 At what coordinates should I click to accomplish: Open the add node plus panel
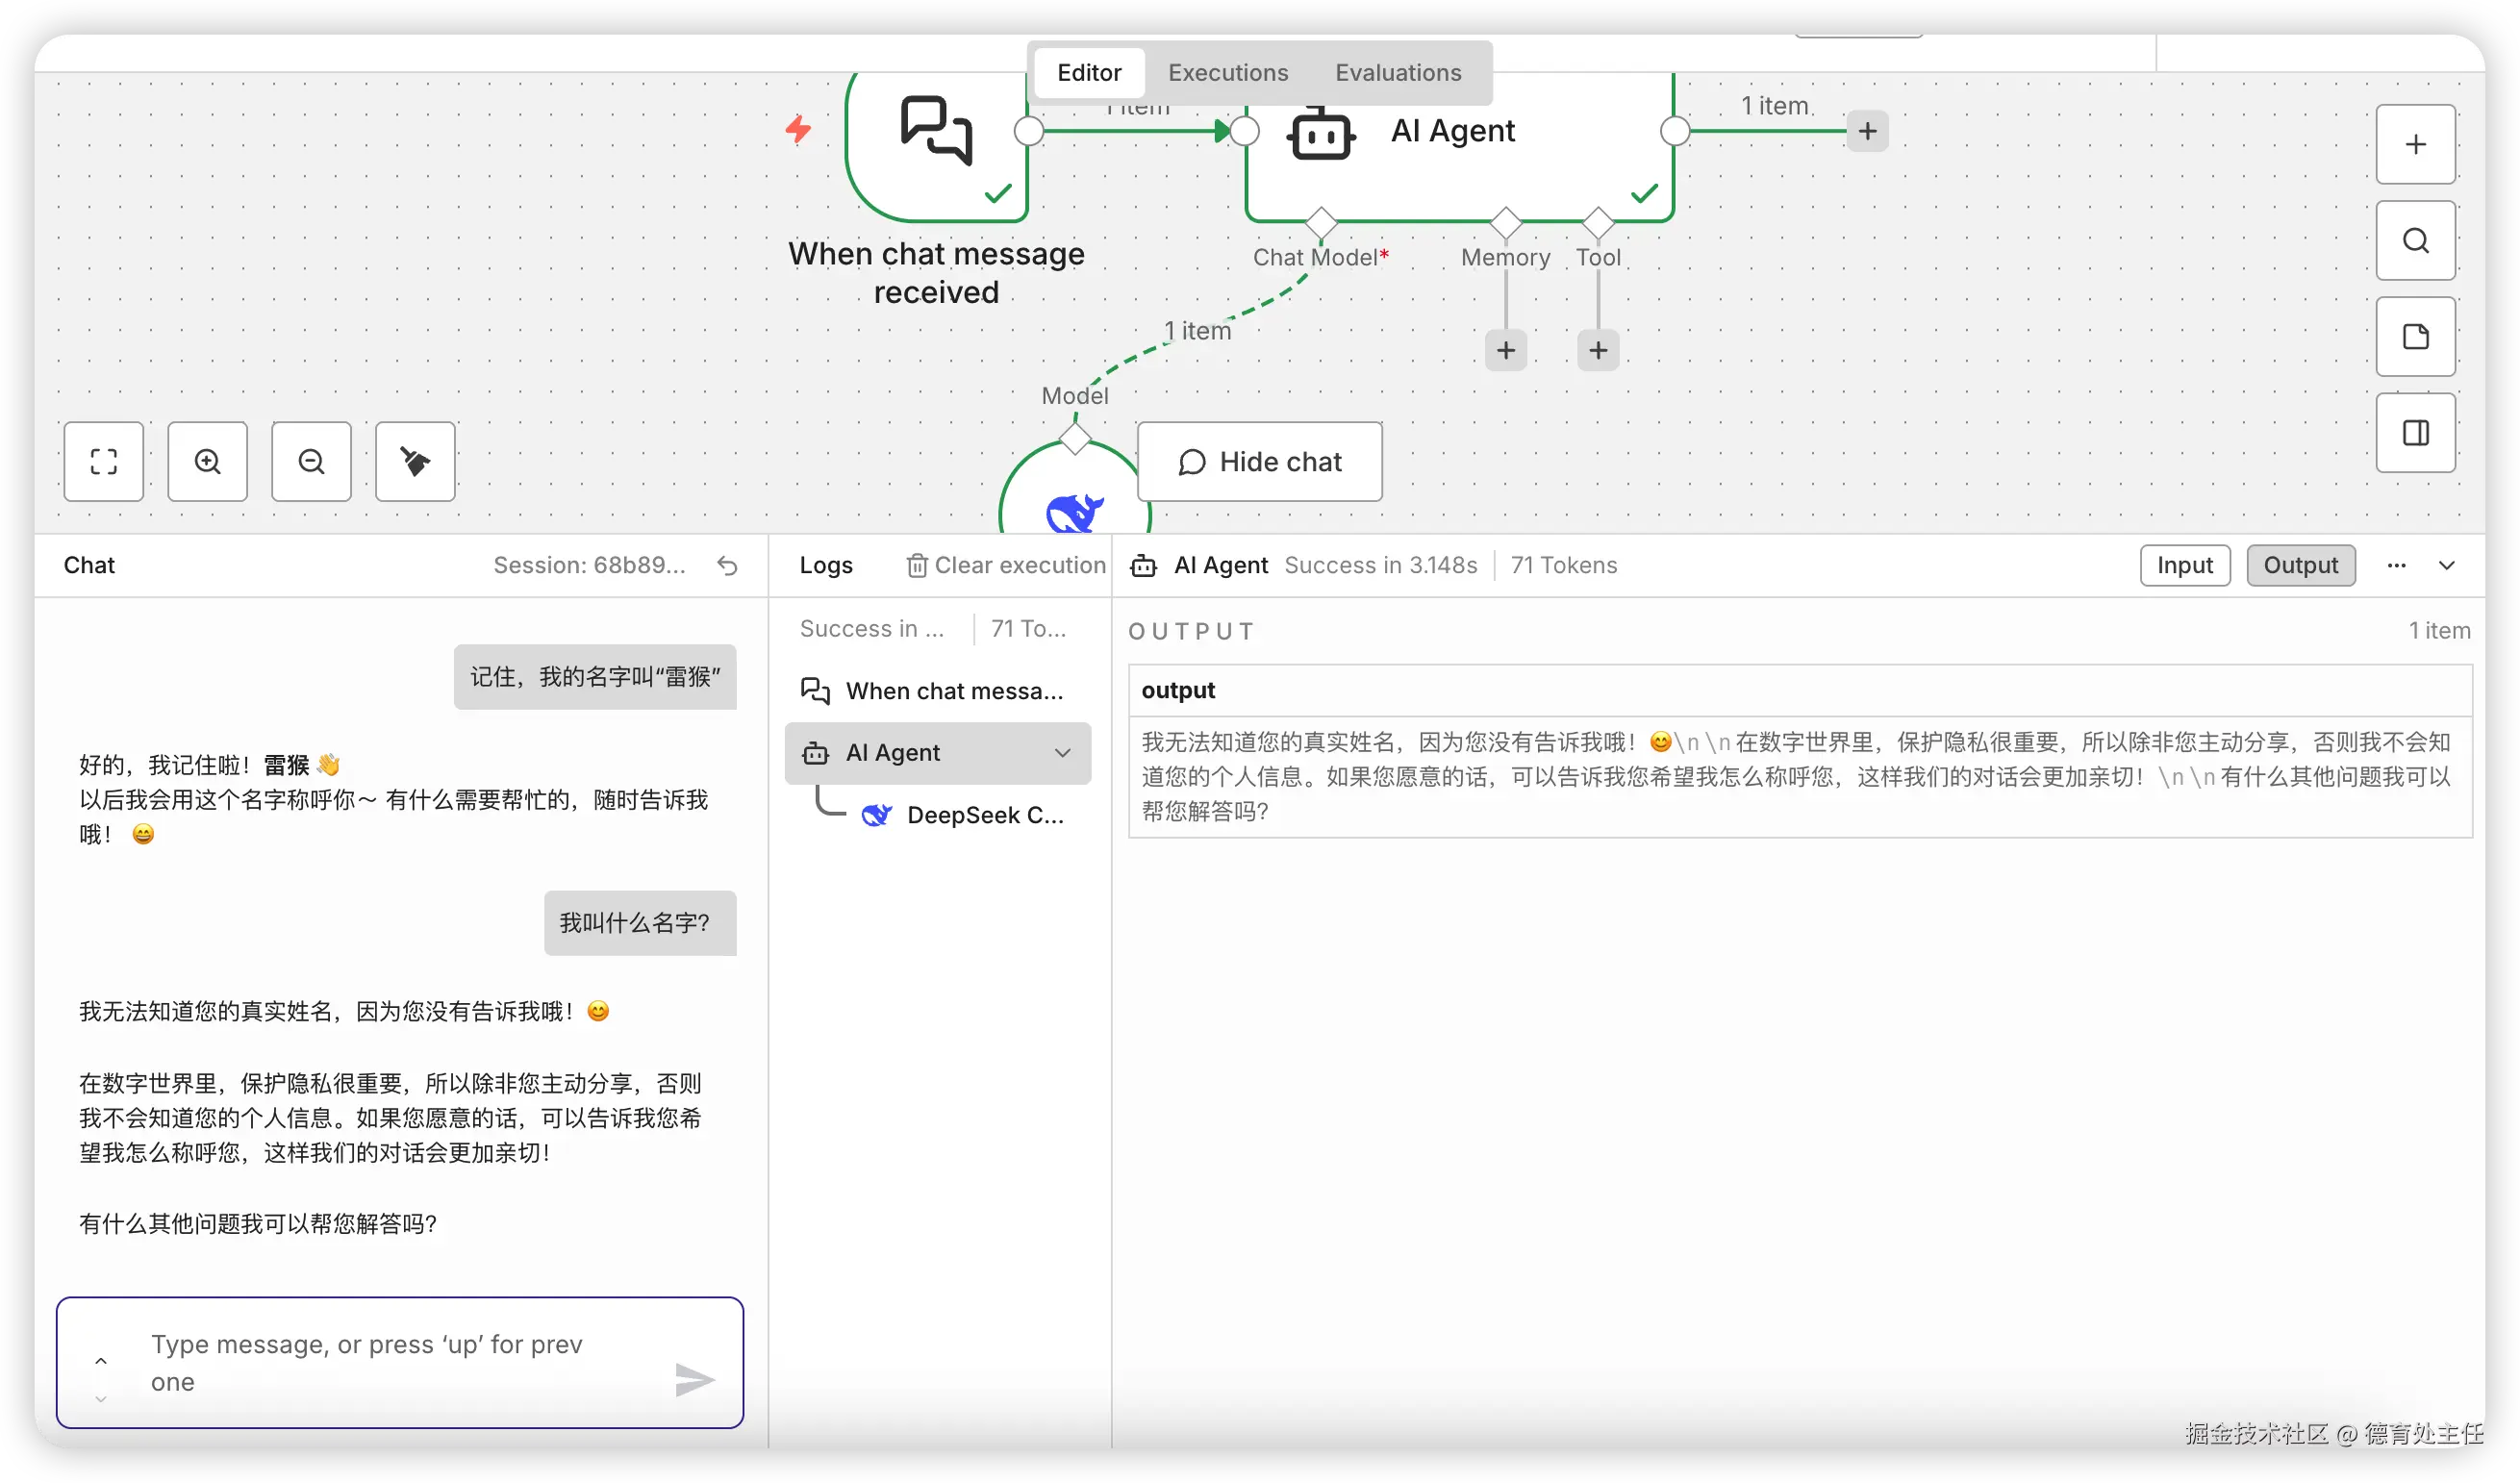pos(2415,144)
